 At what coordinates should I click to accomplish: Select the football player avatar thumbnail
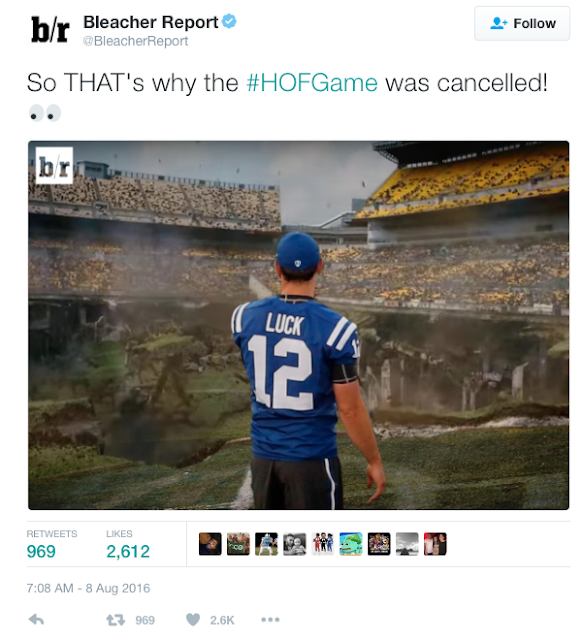pos(267,544)
